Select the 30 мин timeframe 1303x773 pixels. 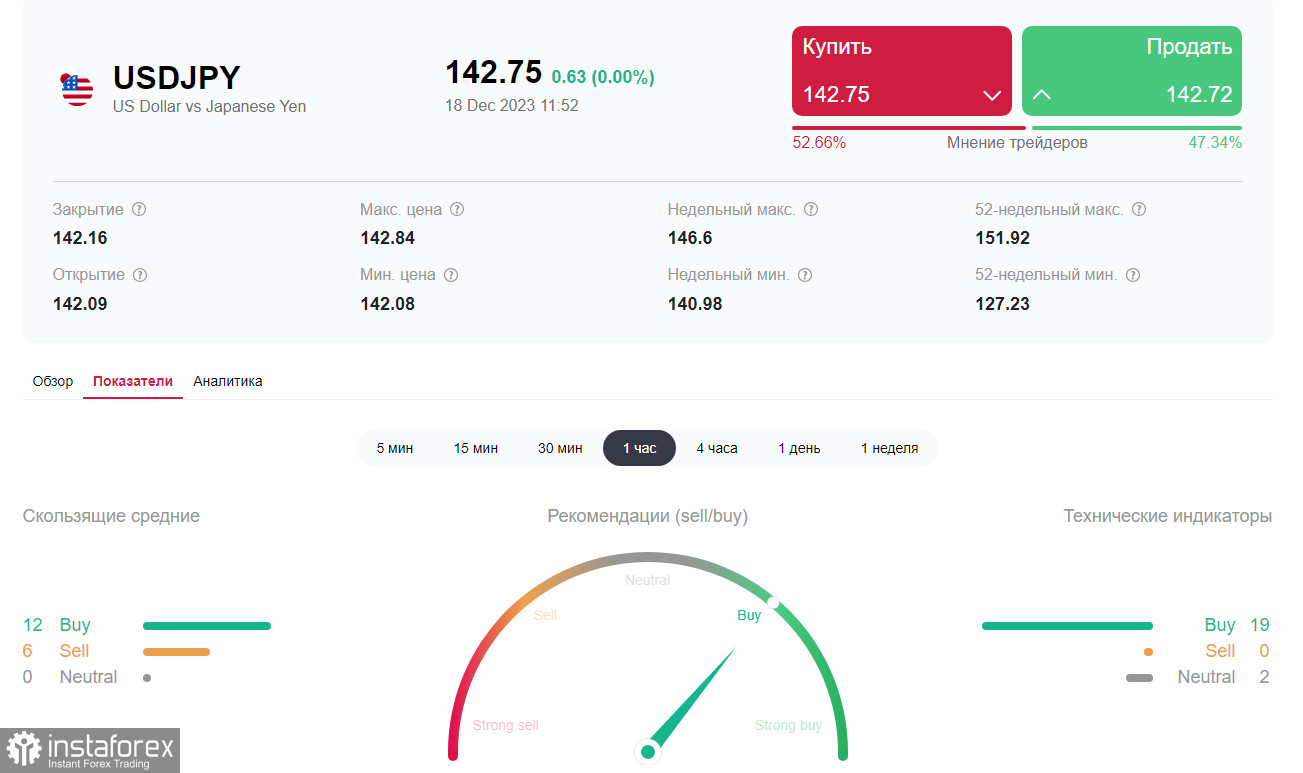click(x=560, y=448)
